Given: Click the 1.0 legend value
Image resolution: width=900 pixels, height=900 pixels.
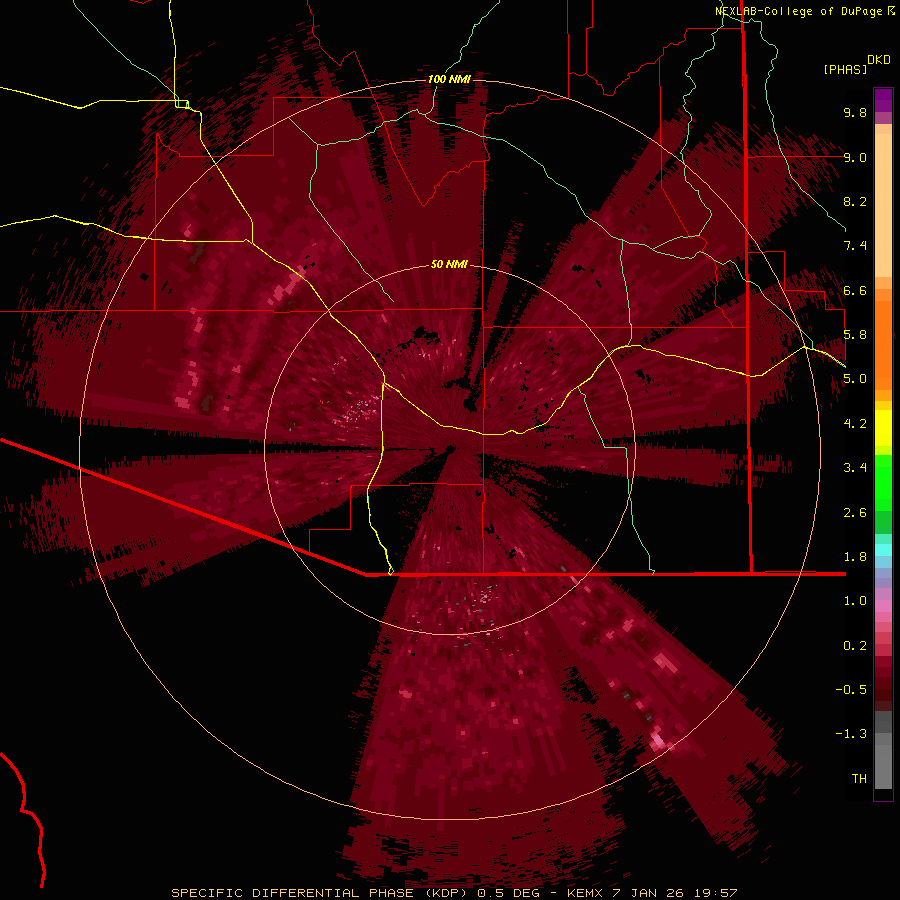Looking at the screenshot, I should click(855, 601).
